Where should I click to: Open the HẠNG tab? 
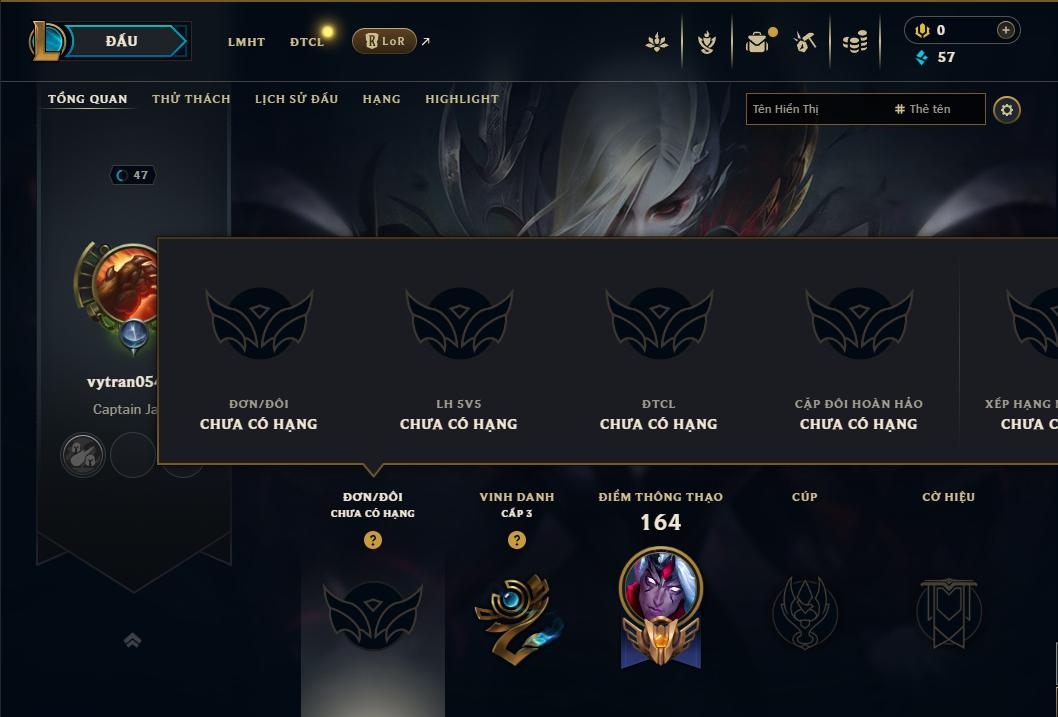tap(381, 98)
